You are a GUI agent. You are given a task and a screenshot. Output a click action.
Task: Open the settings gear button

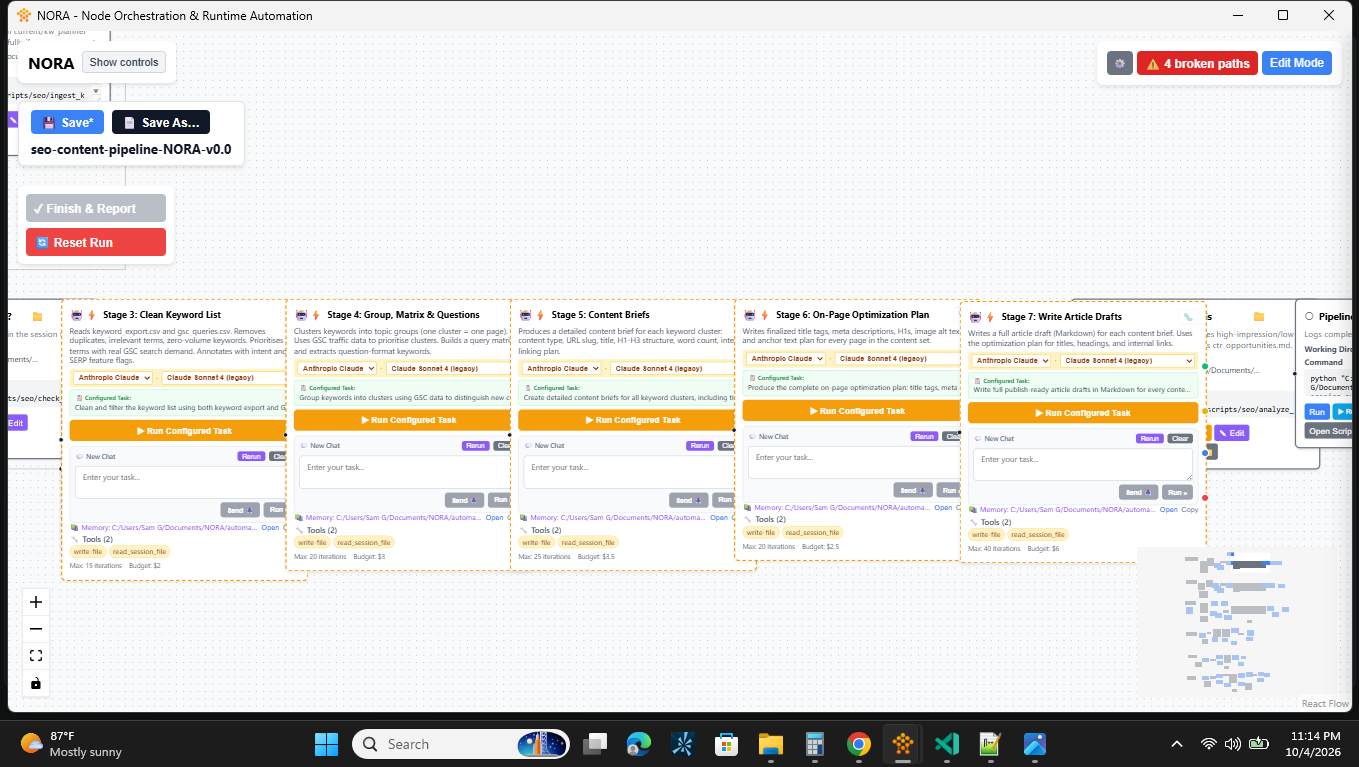point(1119,63)
